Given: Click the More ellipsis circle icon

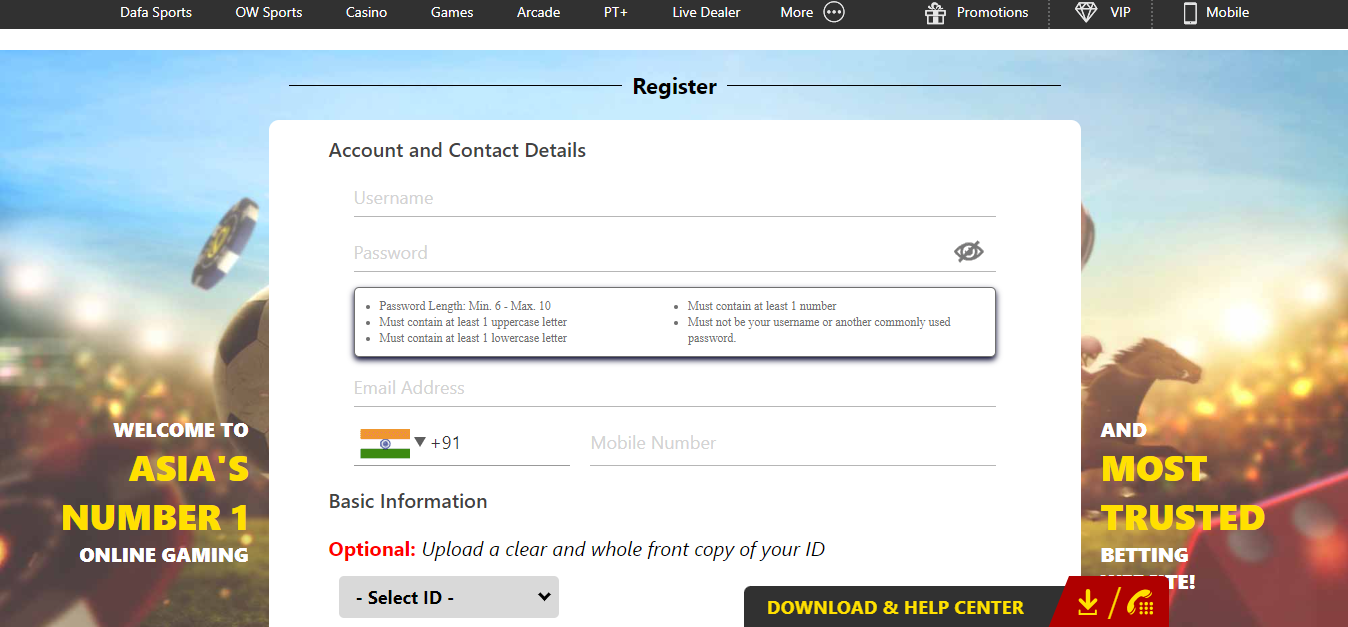Looking at the screenshot, I should point(834,13).
